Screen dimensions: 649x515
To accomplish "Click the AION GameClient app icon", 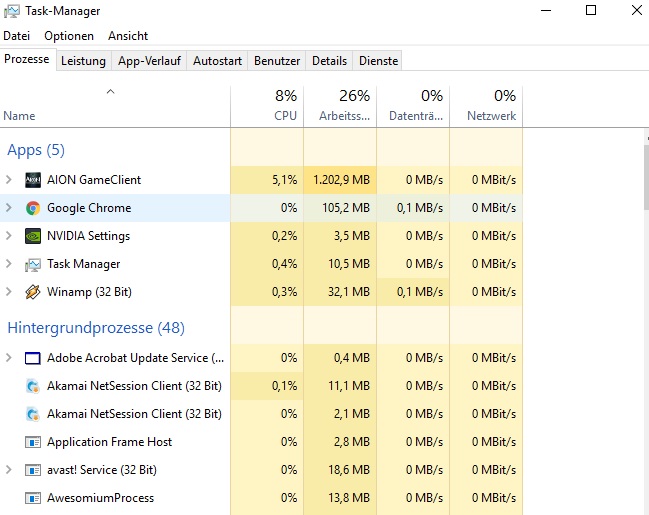I will tap(33, 180).
